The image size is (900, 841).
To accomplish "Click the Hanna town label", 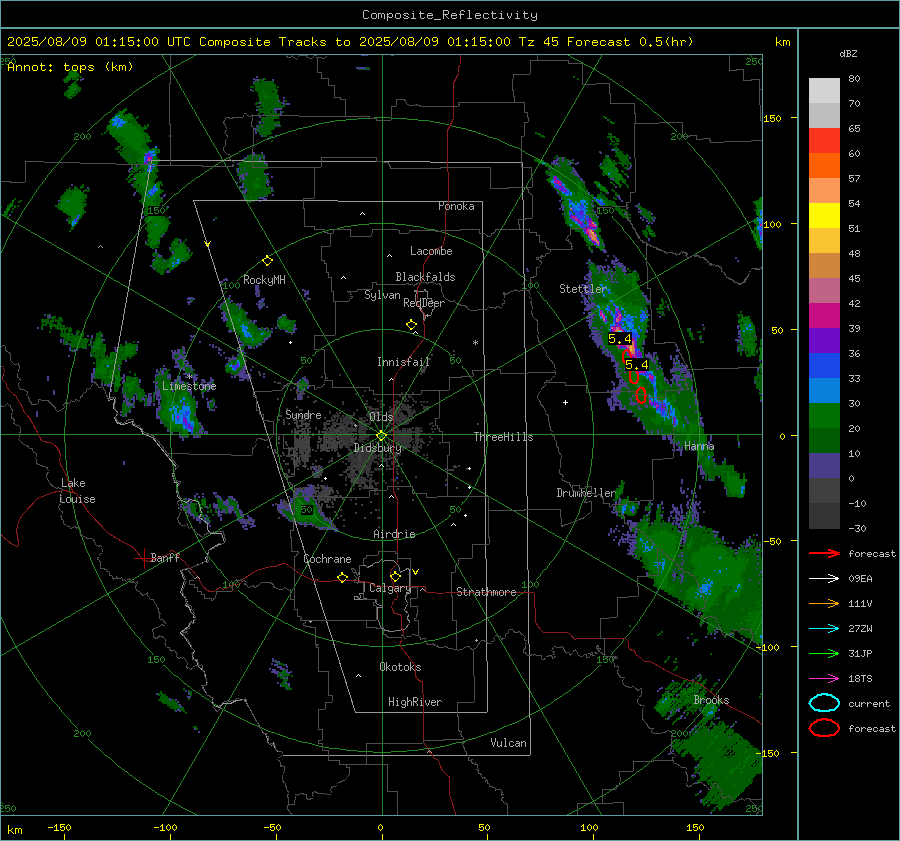I will click(x=699, y=446).
